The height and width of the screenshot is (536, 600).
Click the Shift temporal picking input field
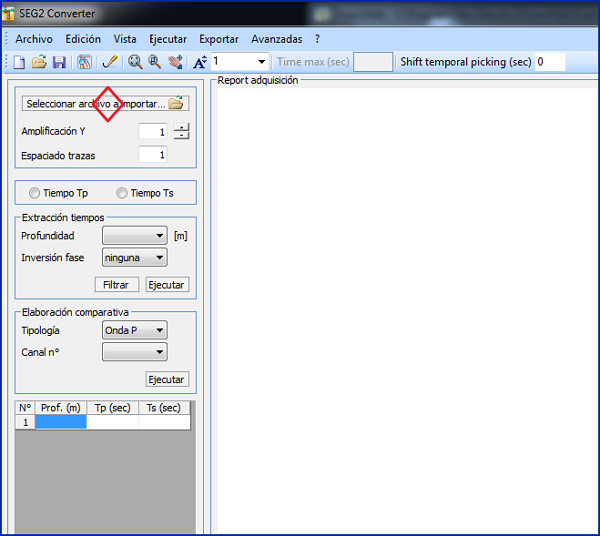point(549,62)
